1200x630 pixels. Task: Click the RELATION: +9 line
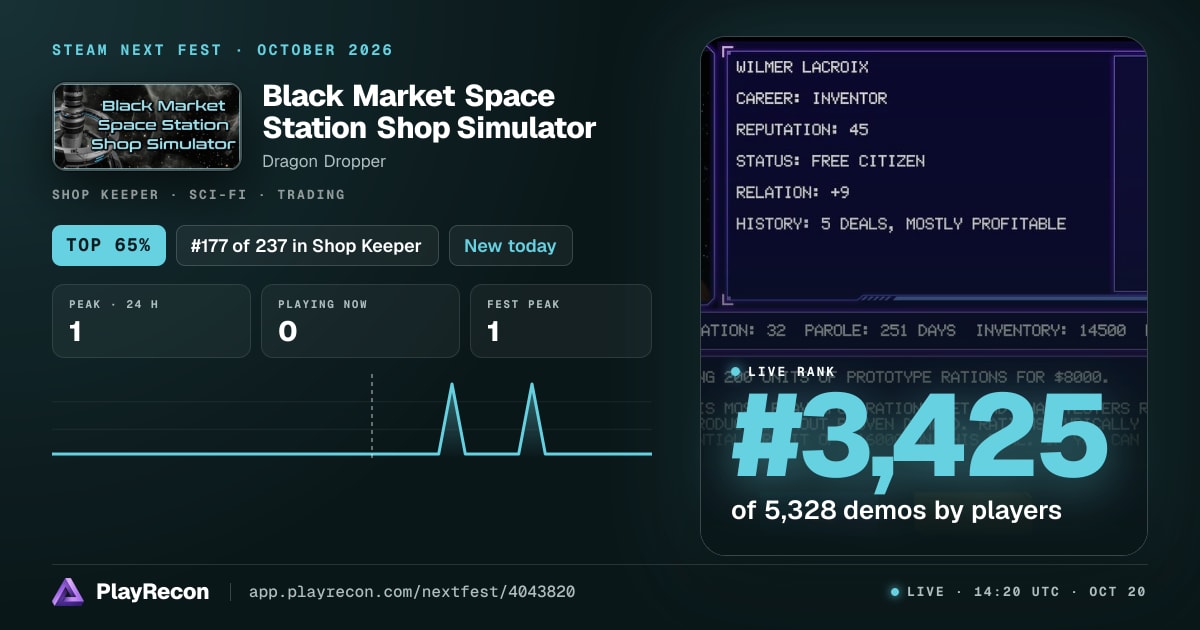(792, 192)
